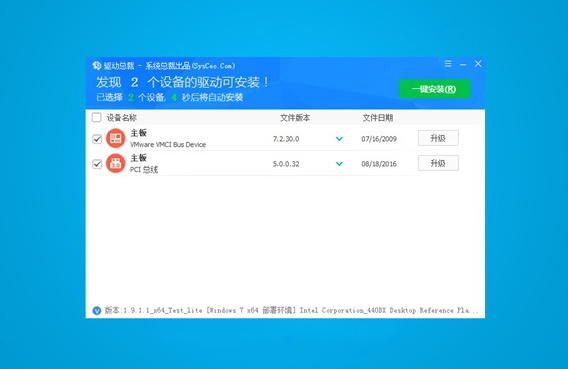Click the 发现 2 个设备的驱动可安装 headline

(x=183, y=82)
